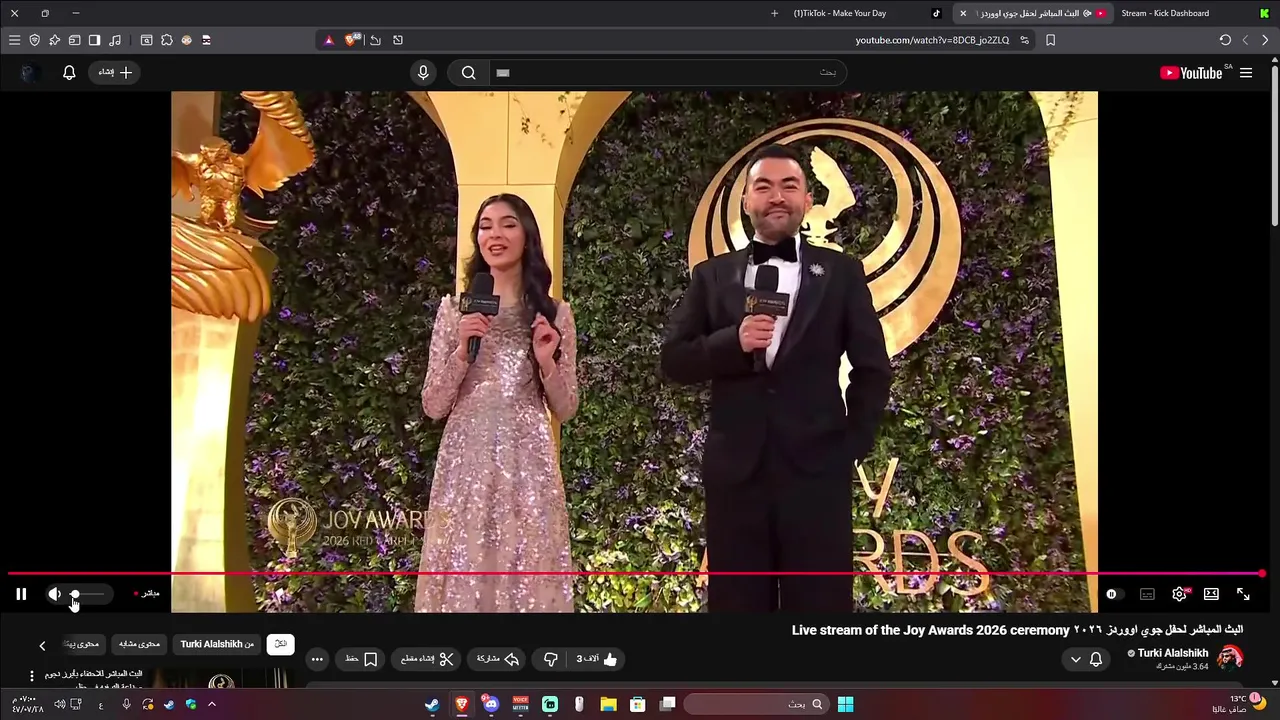Enter fullscreen mode on the video
Screen dimensions: 1280x720
coord(1243,594)
